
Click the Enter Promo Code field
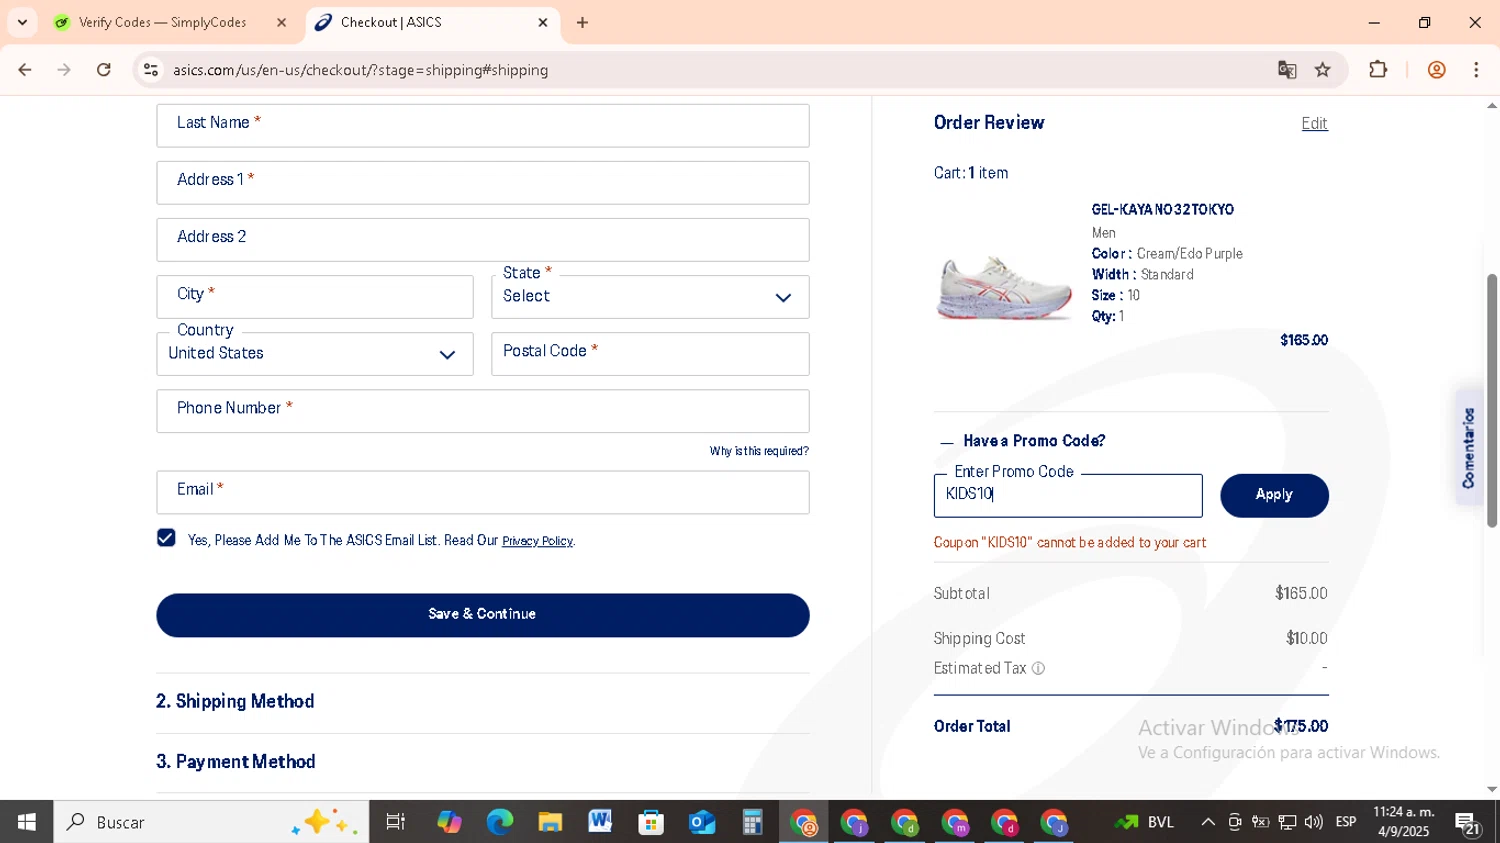pyautogui.click(x=1068, y=496)
